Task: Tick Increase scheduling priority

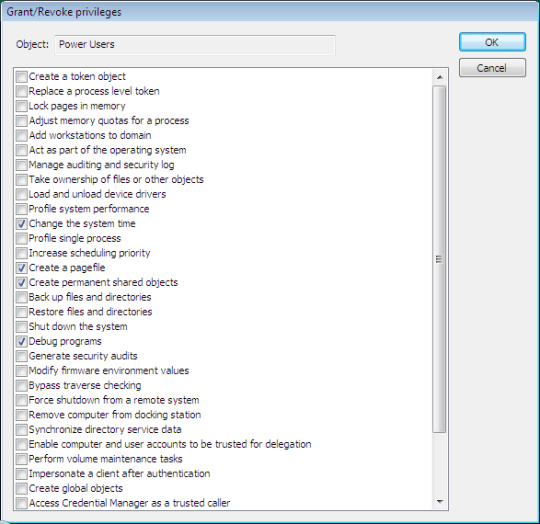Action: click(21, 253)
